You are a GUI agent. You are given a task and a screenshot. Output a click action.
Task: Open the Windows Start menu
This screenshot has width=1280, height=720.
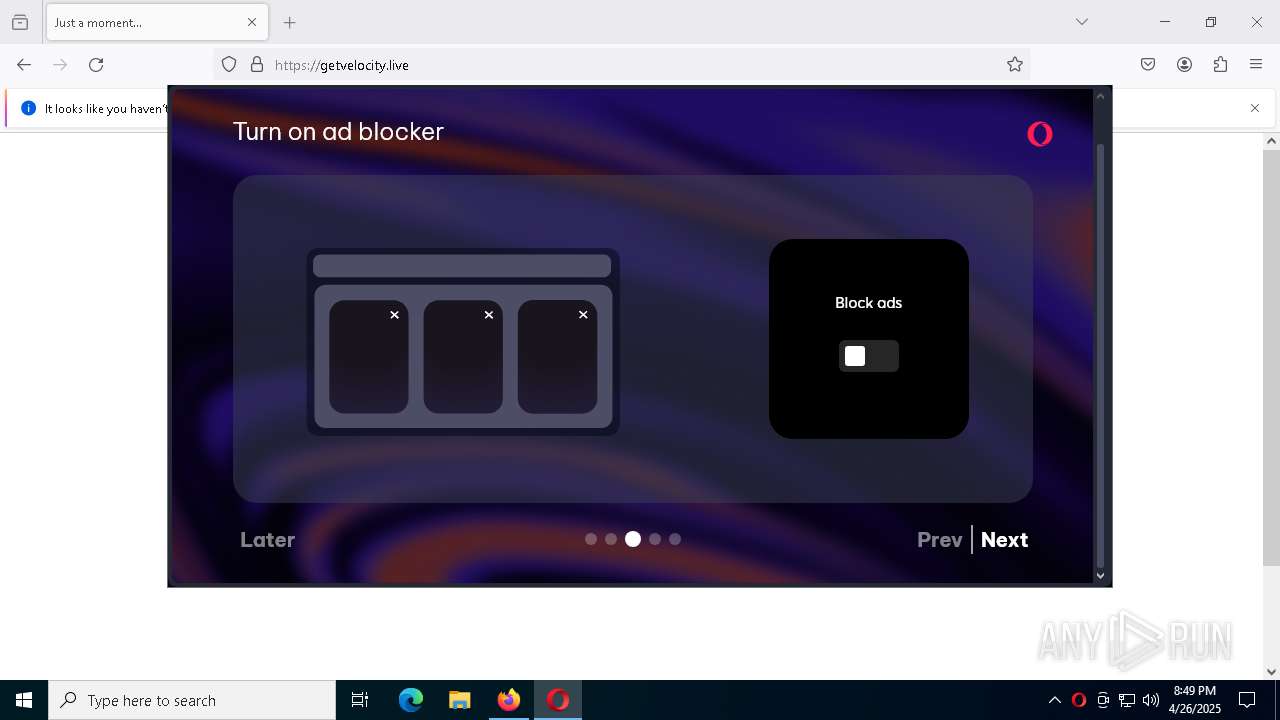pyautogui.click(x=24, y=700)
